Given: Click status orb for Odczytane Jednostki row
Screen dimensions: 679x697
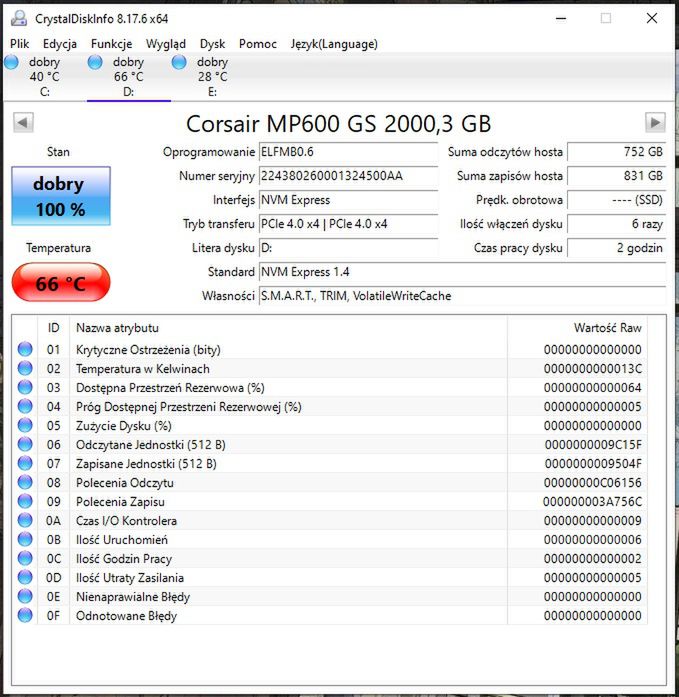Looking at the screenshot, I should [x=25, y=445].
